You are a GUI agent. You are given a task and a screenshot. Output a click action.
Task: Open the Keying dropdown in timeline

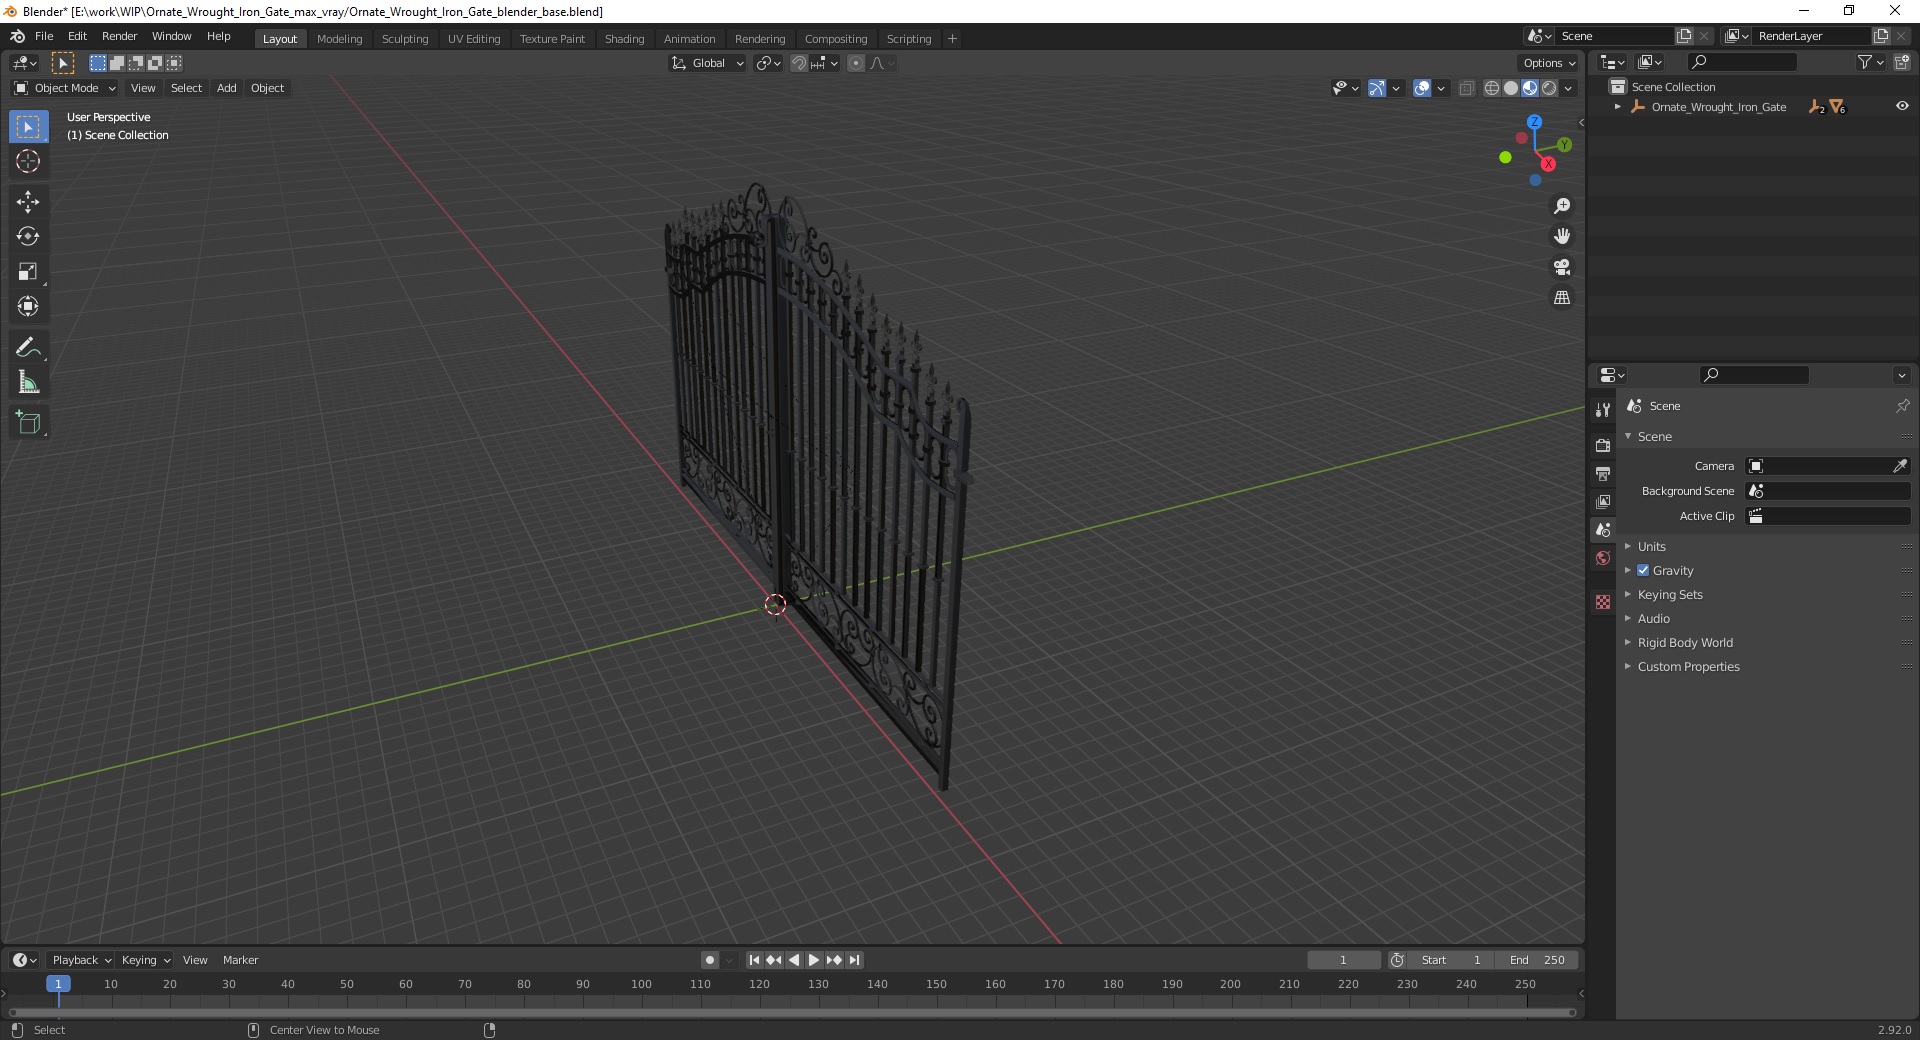click(x=145, y=960)
